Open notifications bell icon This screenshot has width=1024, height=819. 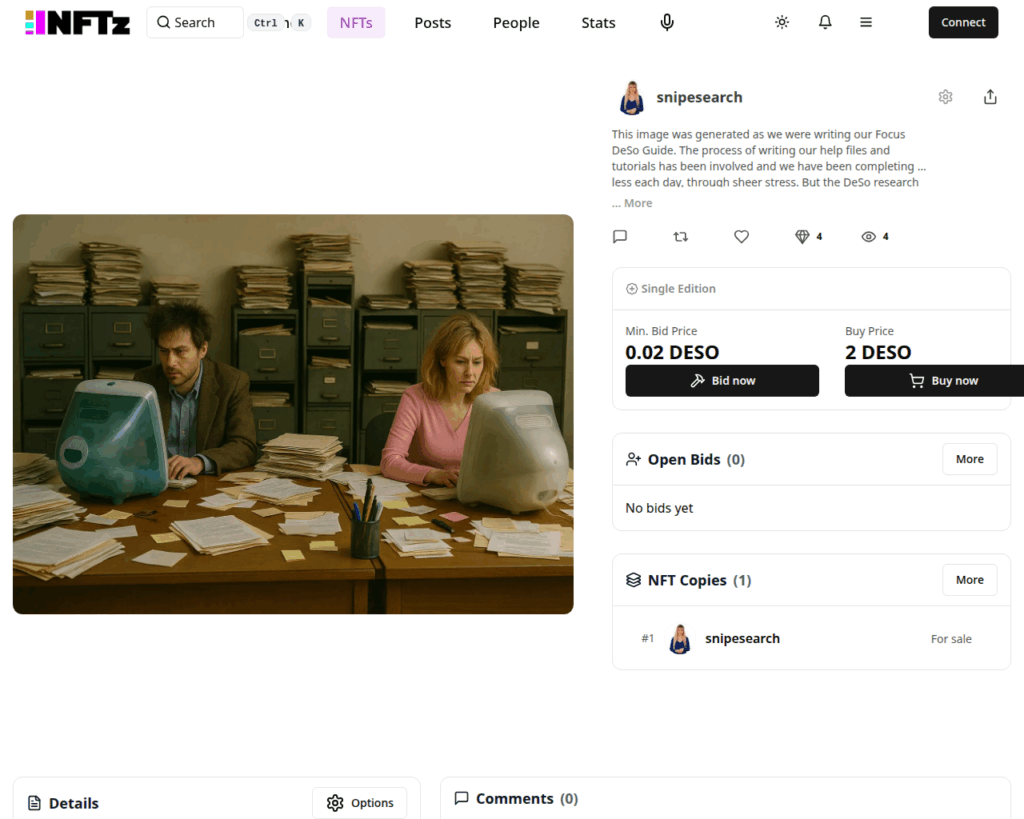click(x=825, y=22)
